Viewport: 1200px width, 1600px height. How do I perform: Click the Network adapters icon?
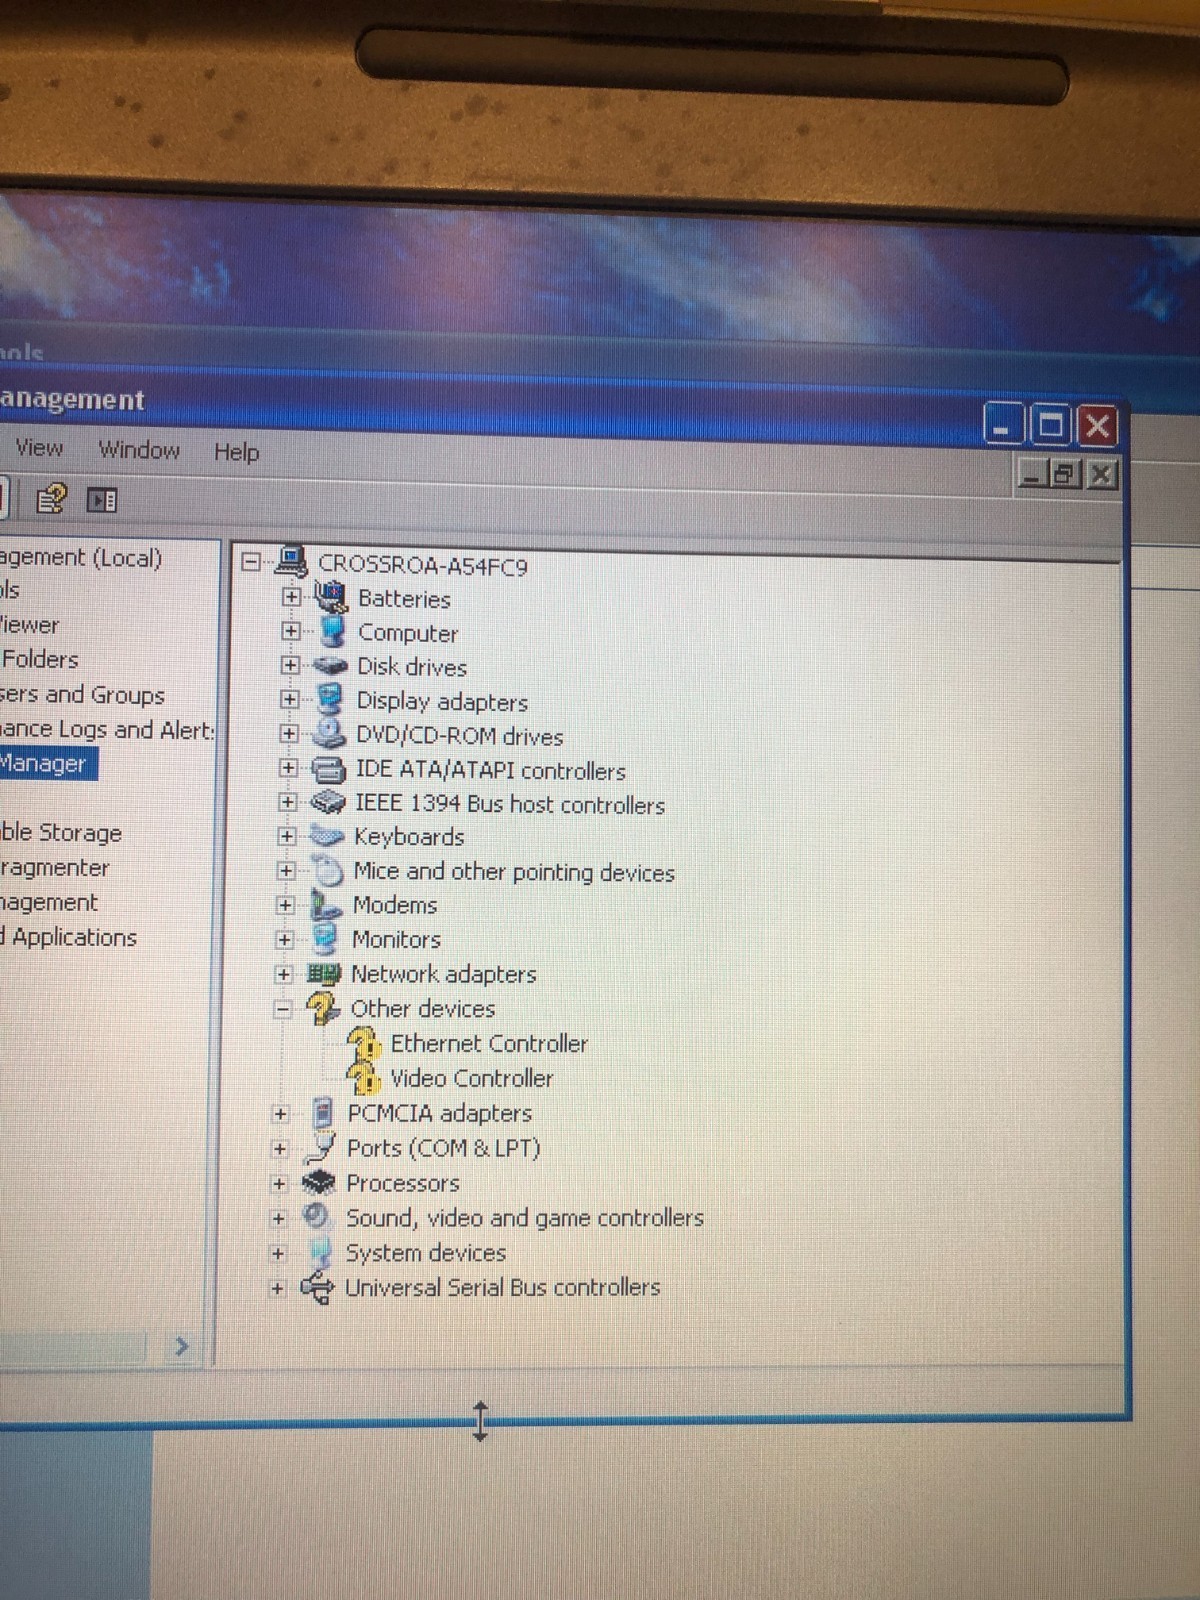(324, 973)
